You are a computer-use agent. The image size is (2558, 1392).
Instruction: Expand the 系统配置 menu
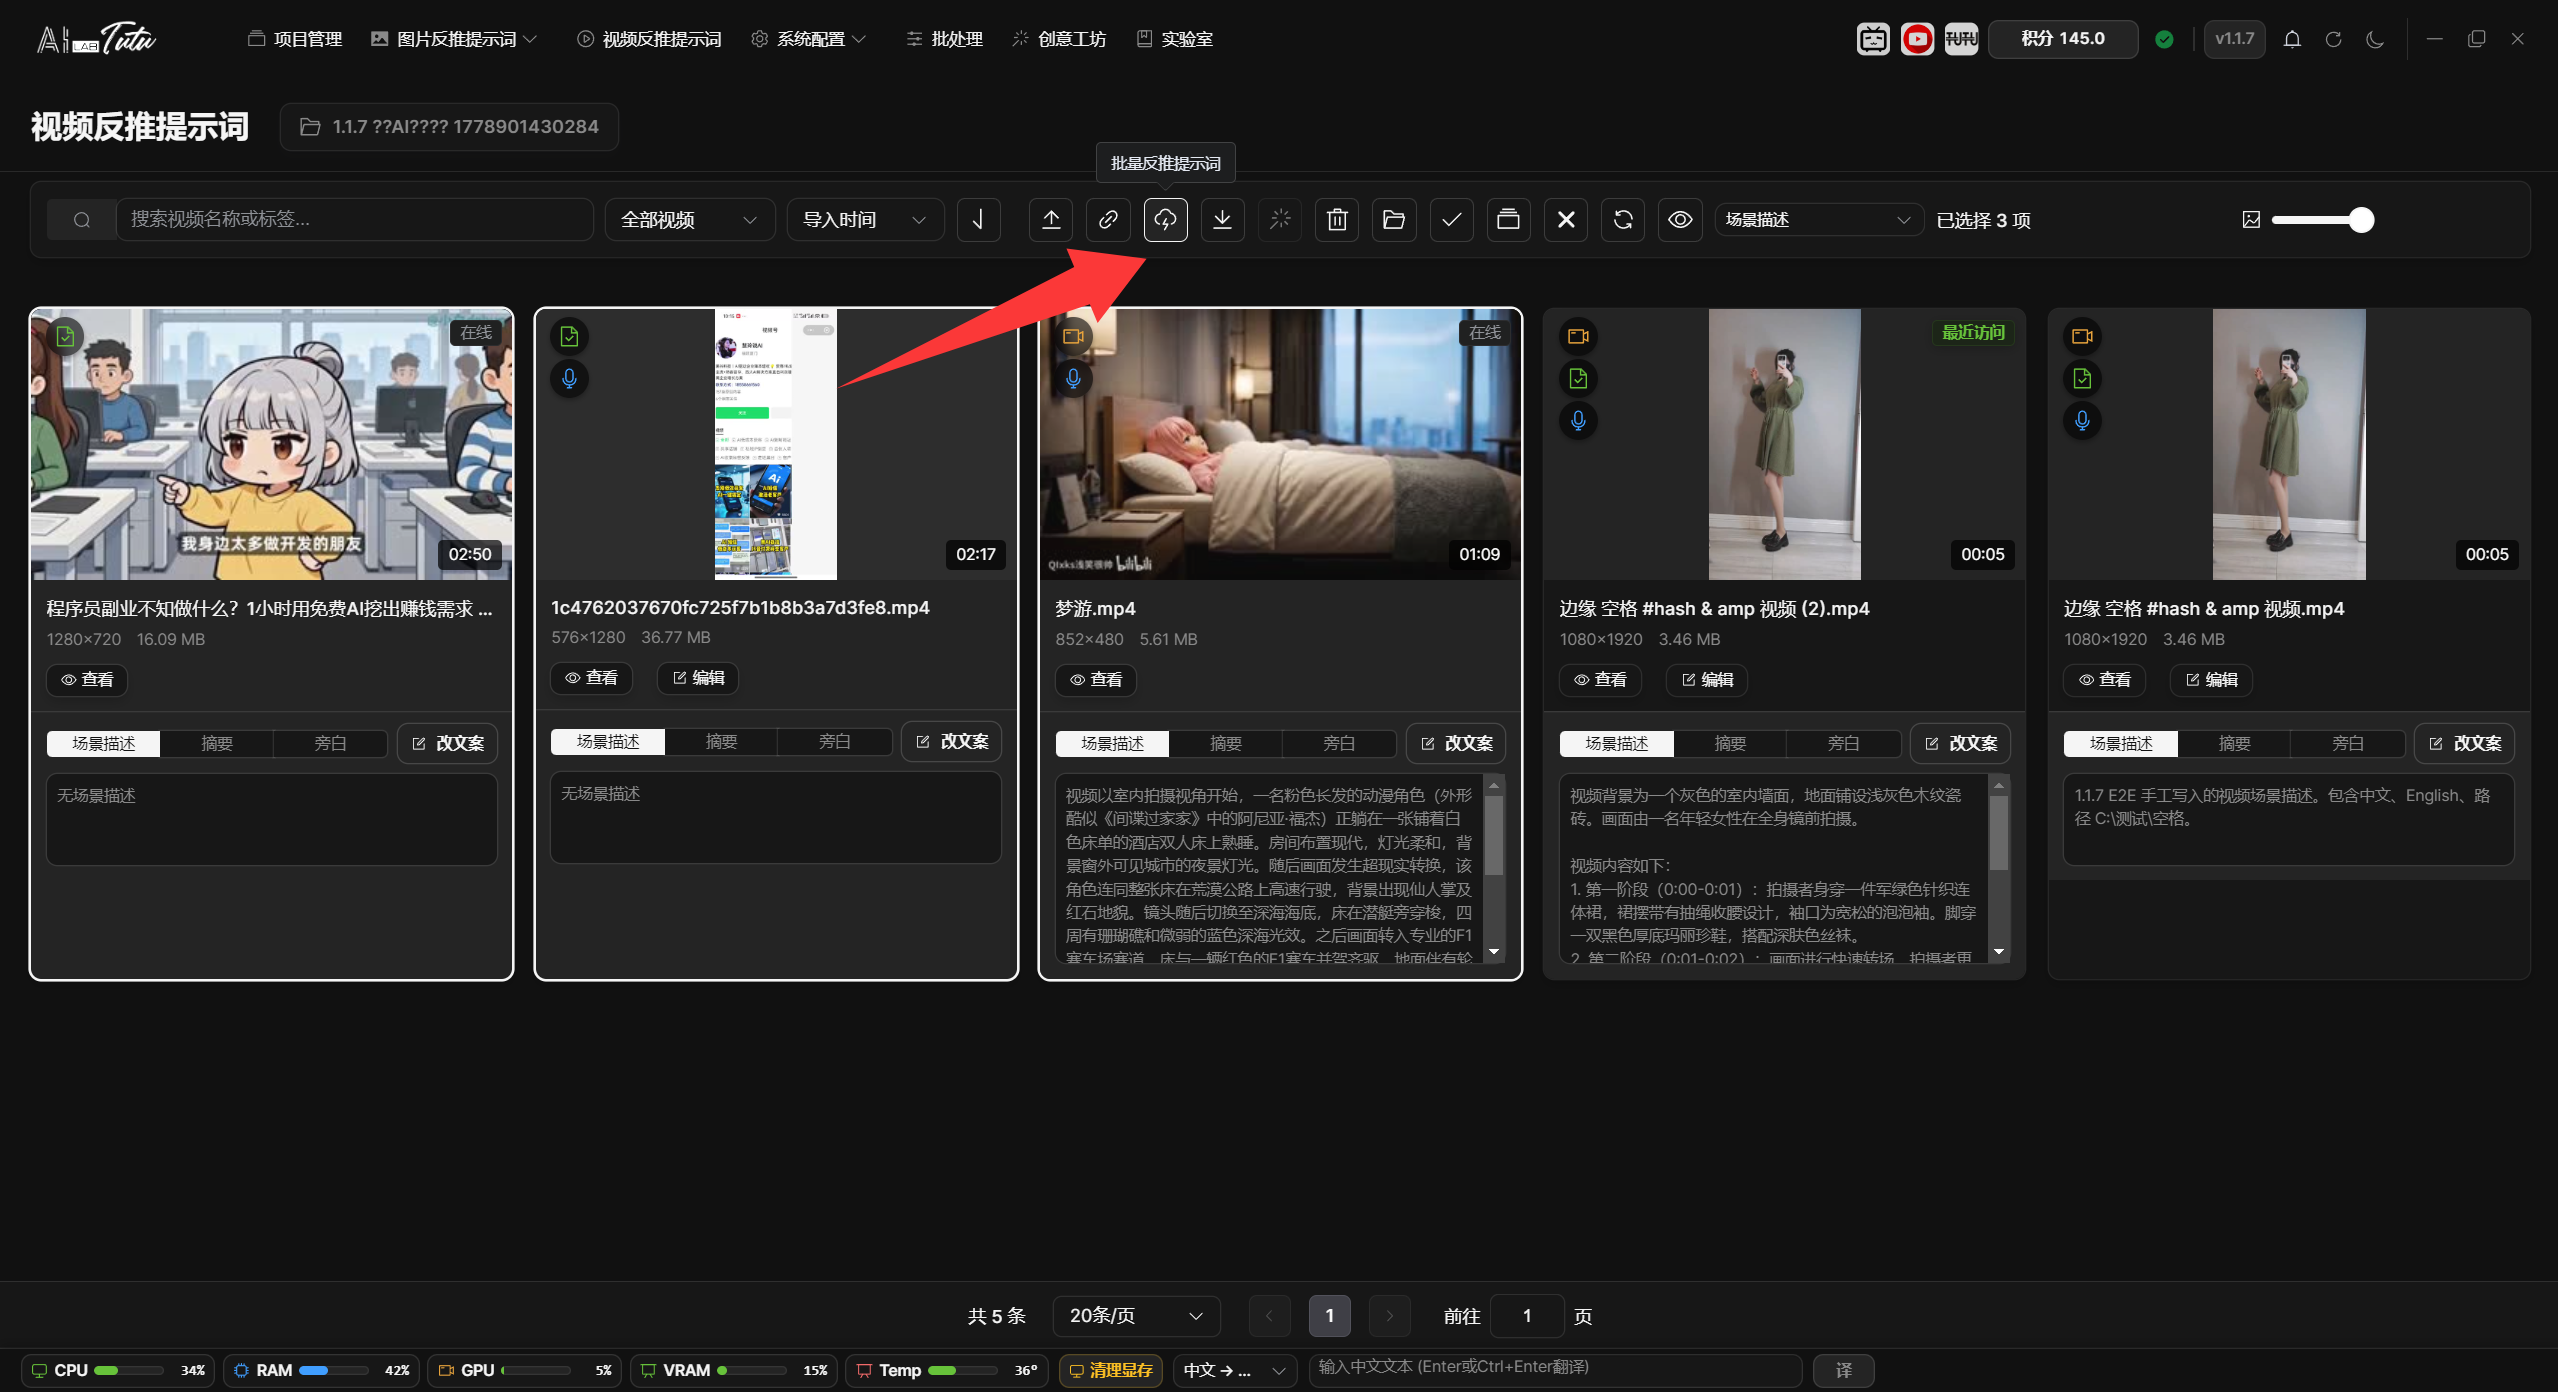pos(809,39)
